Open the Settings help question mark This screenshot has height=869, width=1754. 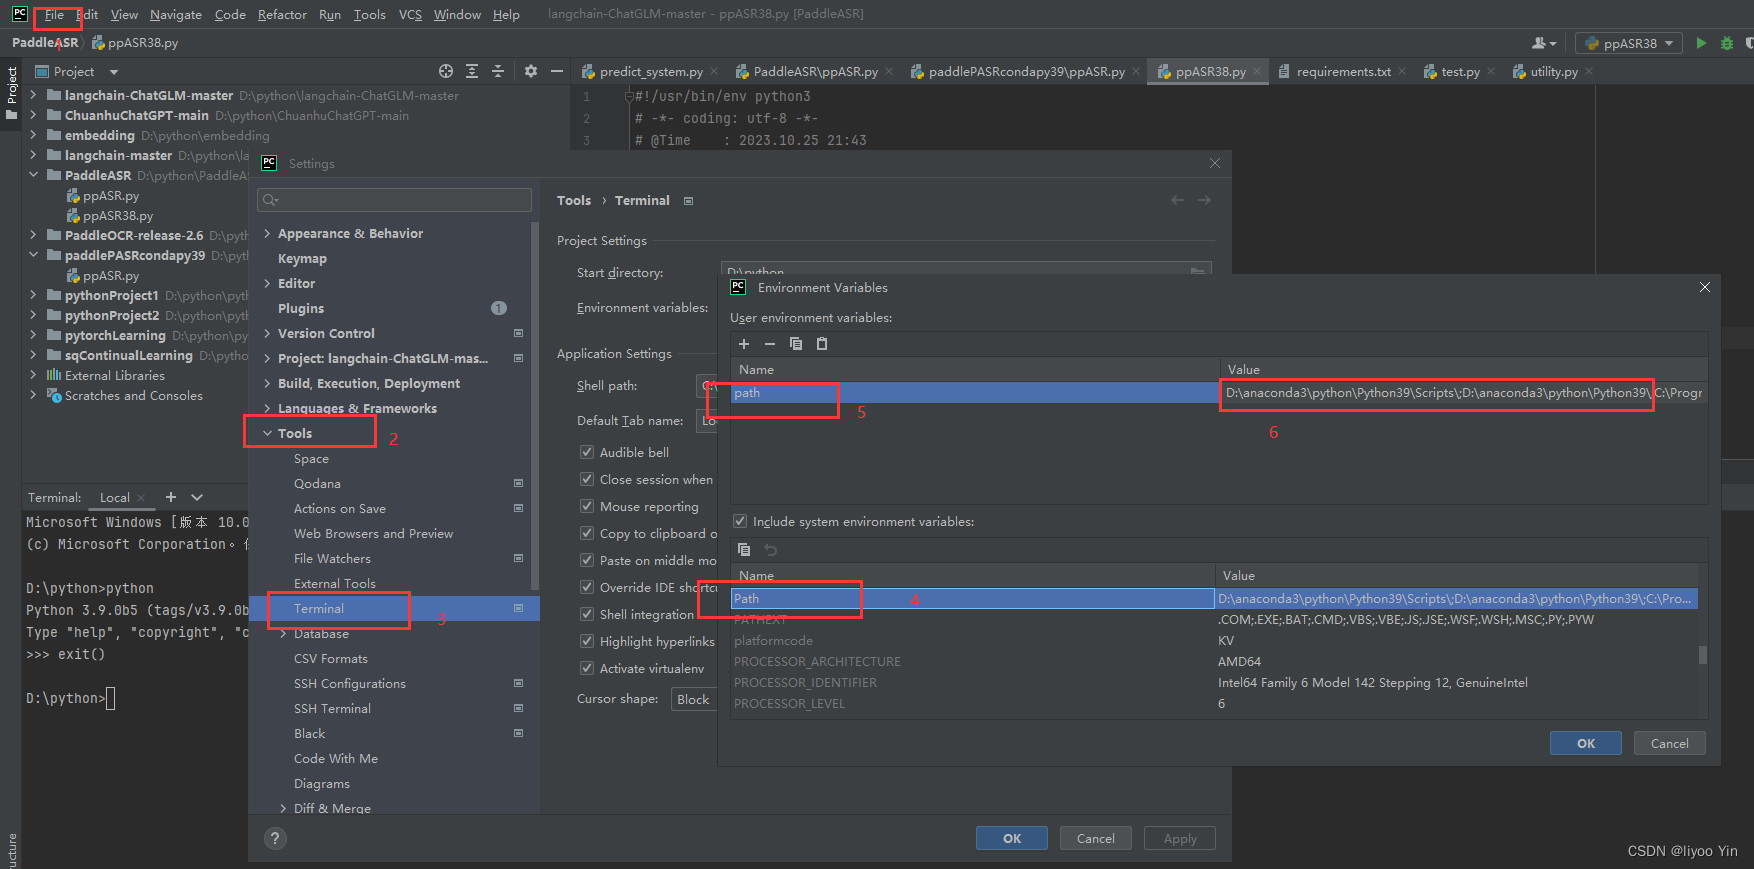point(275,839)
